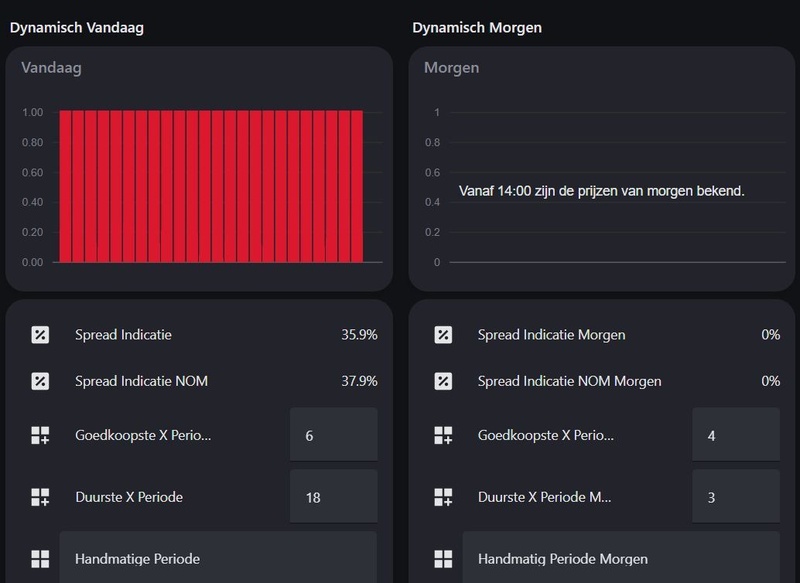This screenshot has width=800, height=583.
Task: Click the Spread Indicatie NOM Morgen icon
Action: (x=443, y=381)
